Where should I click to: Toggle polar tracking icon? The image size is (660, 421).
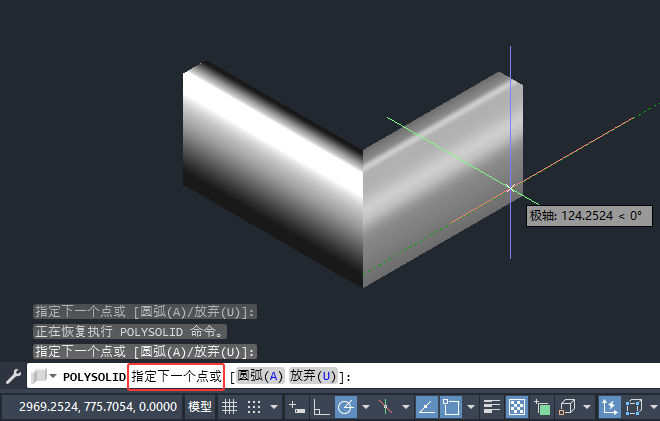(x=346, y=407)
